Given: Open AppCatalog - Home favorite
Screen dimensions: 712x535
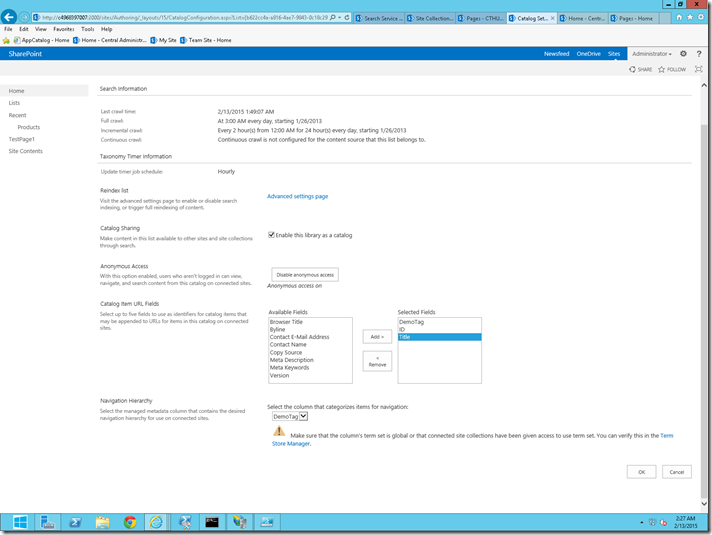Looking at the screenshot, I should pyautogui.click(x=41, y=40).
